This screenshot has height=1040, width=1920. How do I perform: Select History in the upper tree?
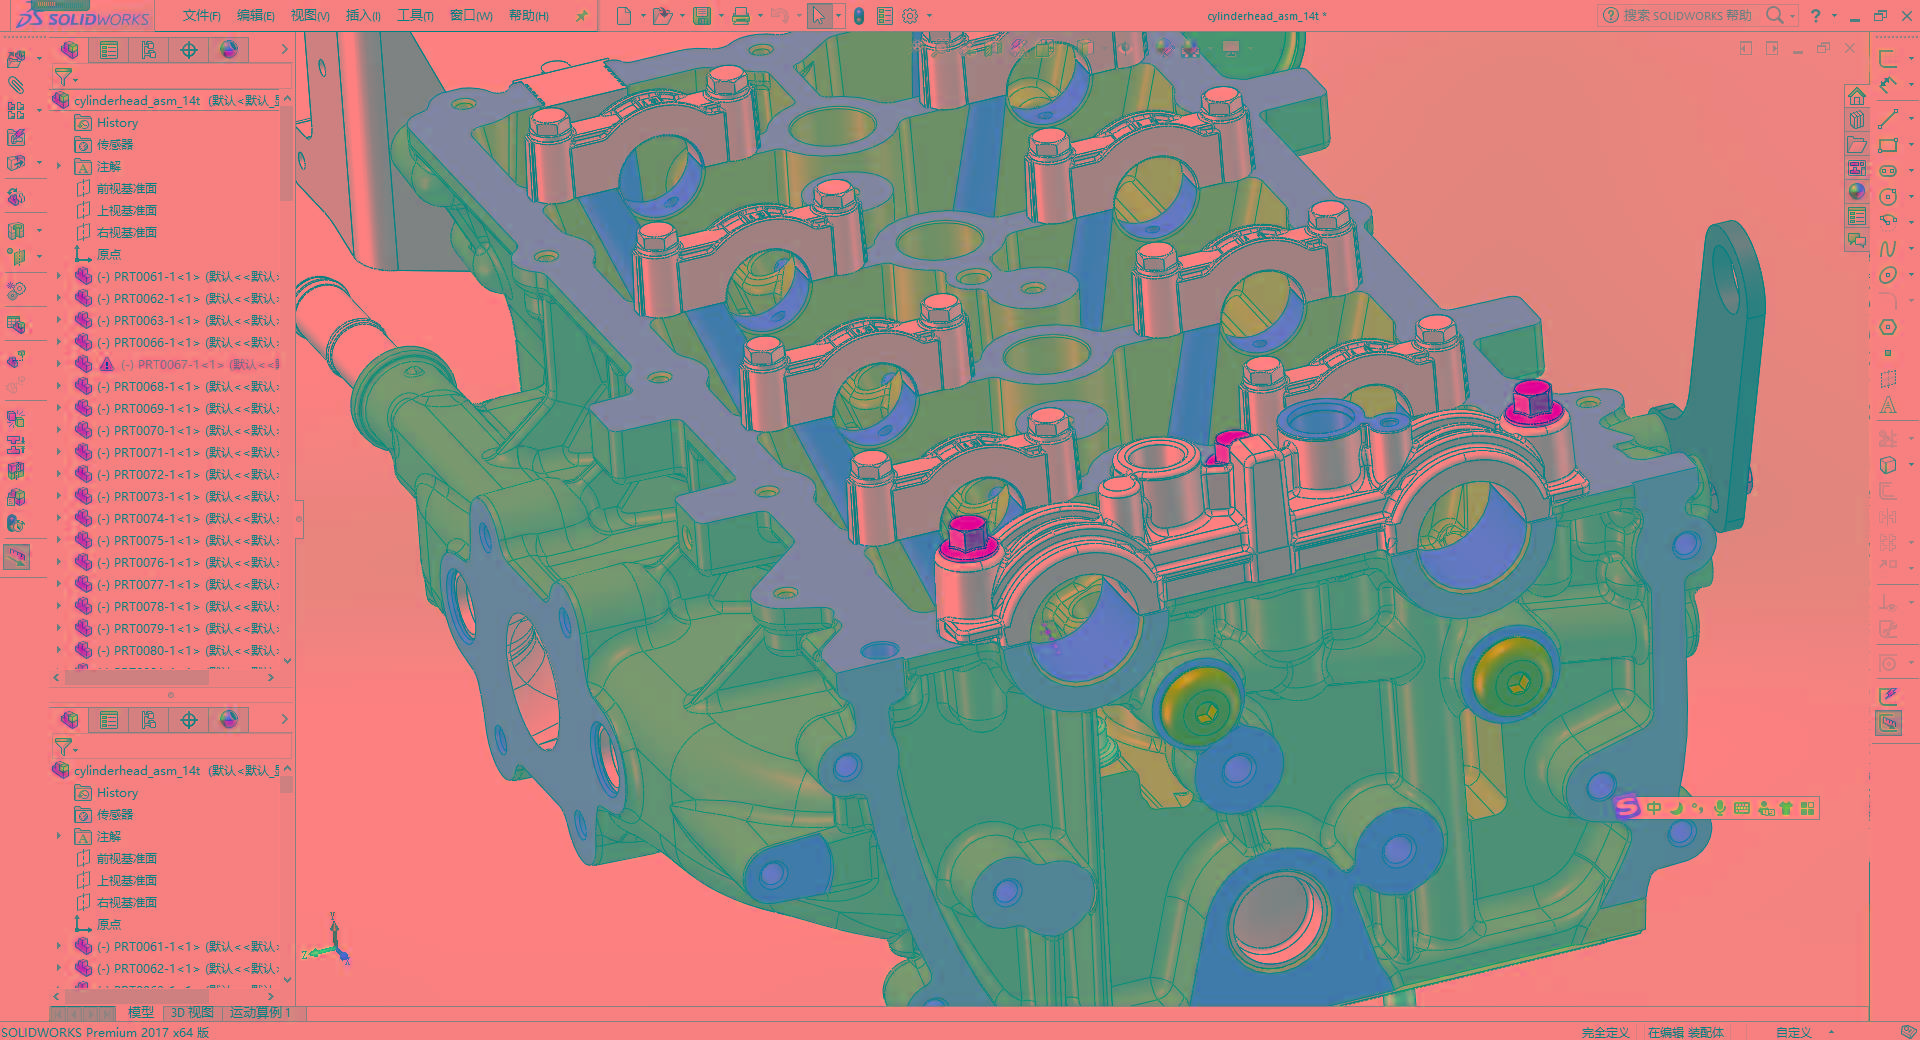(117, 122)
